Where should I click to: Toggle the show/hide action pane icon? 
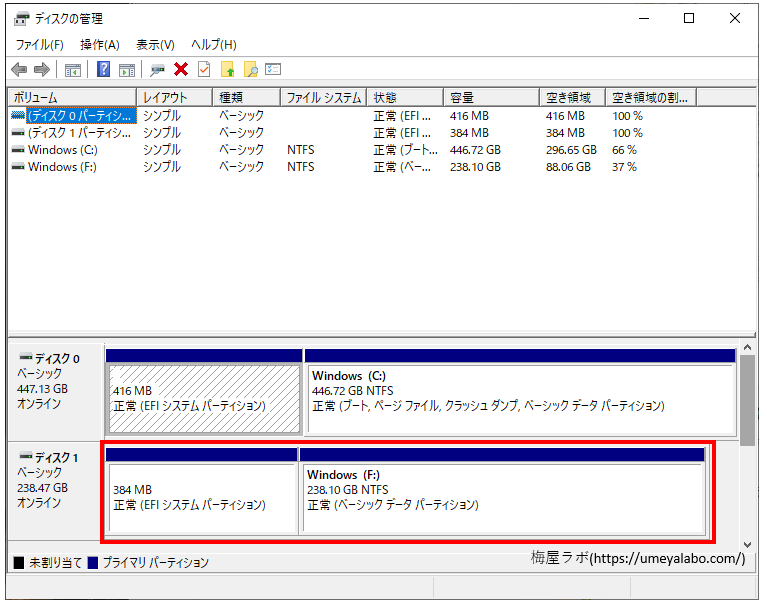click(127, 70)
